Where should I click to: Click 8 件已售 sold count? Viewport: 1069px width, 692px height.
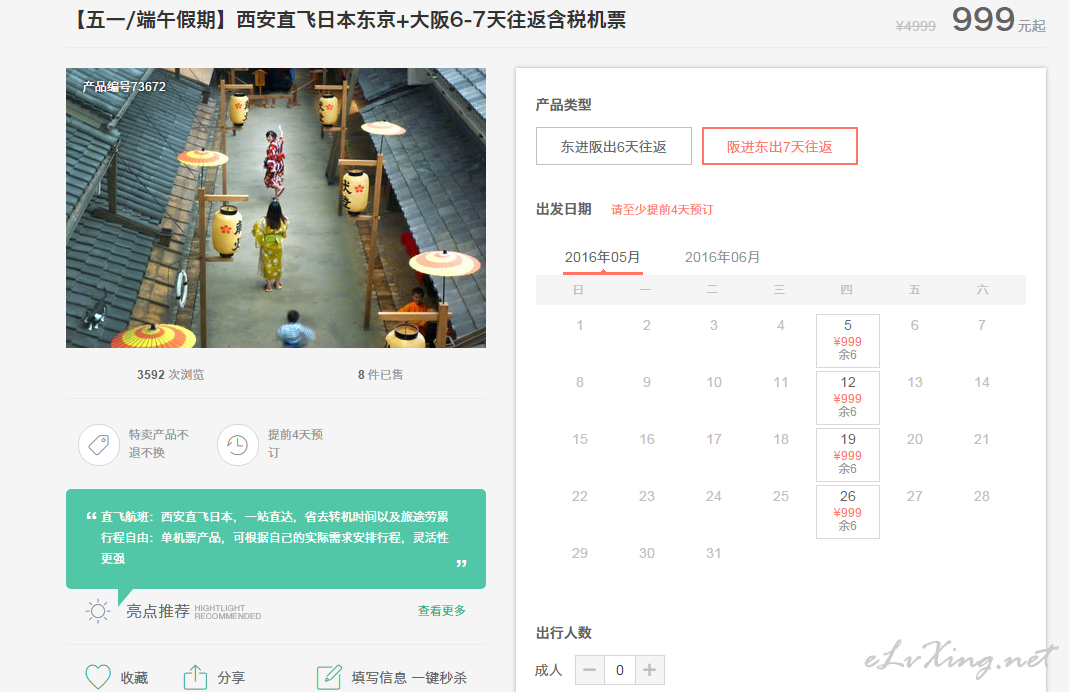click(380, 374)
